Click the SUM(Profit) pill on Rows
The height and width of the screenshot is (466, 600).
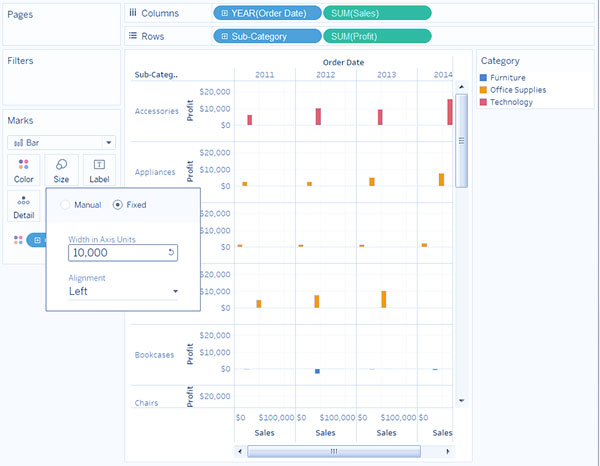pos(377,36)
